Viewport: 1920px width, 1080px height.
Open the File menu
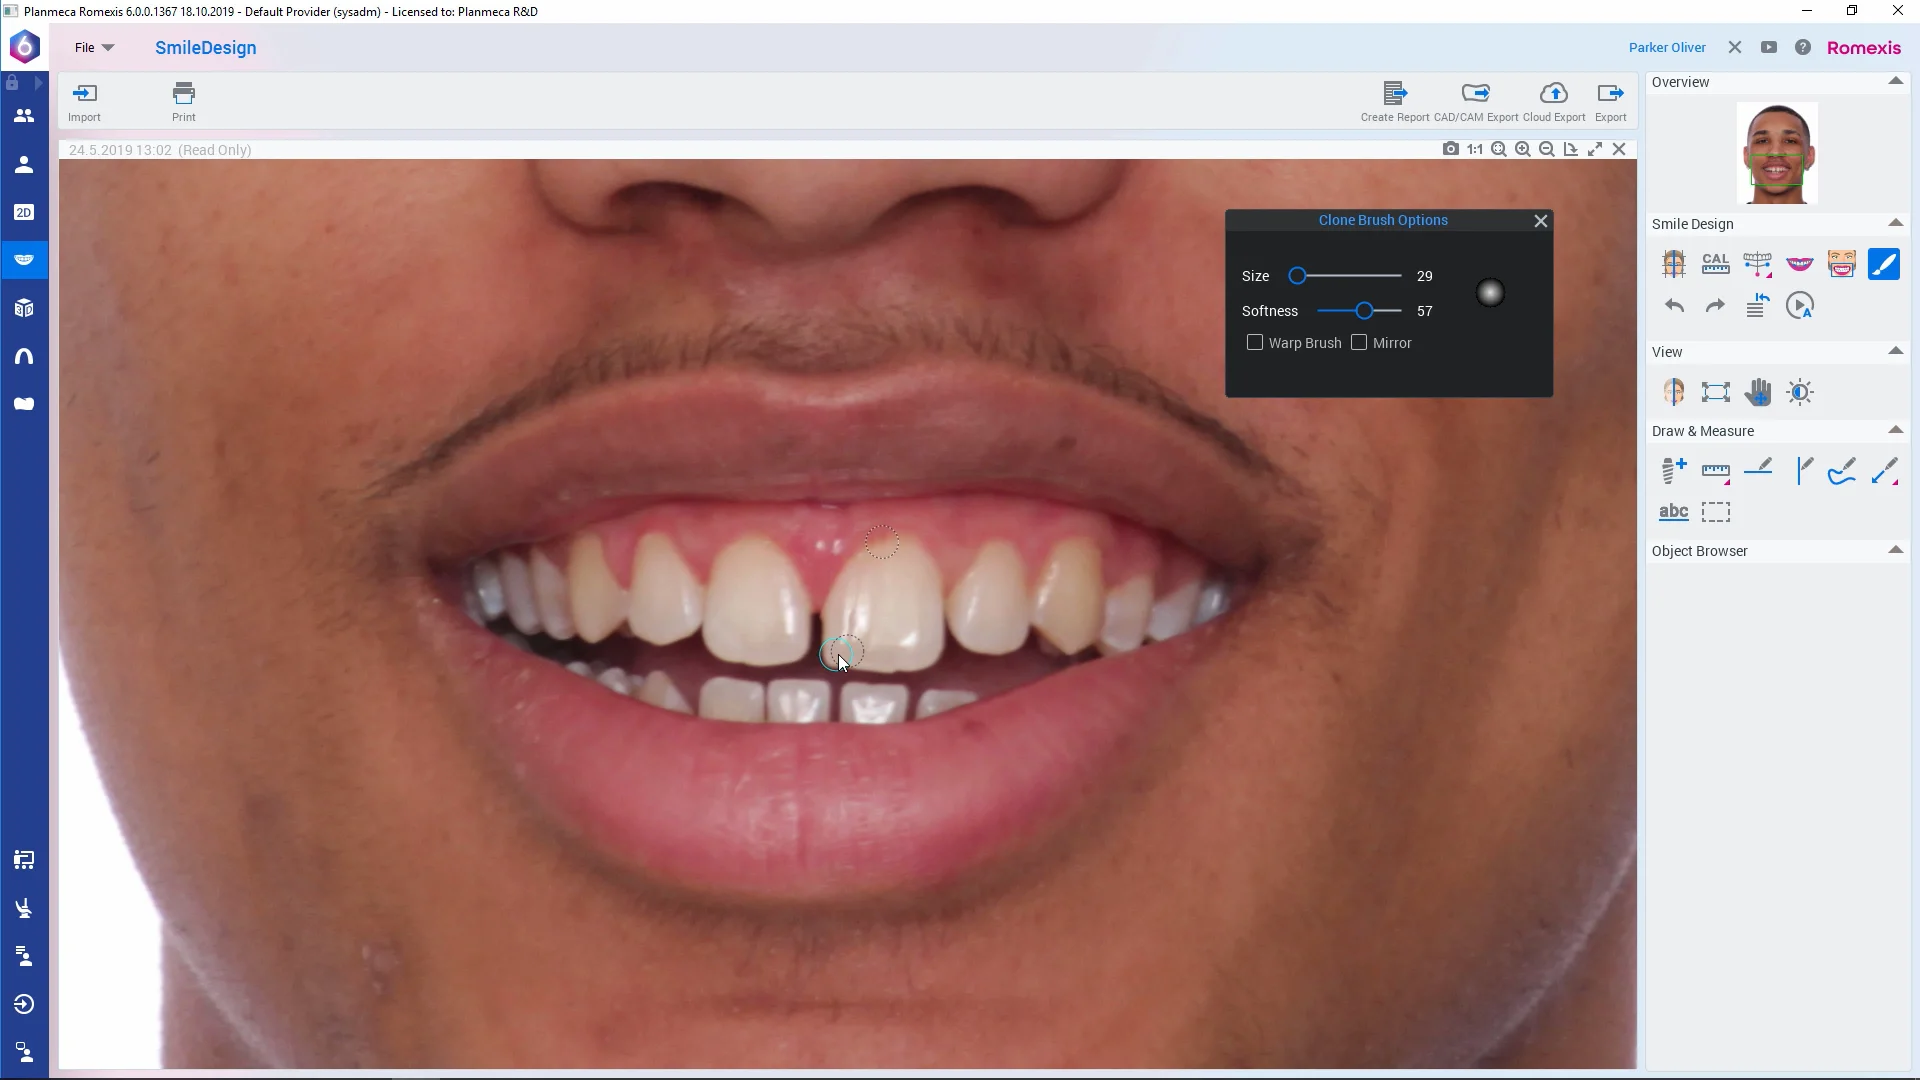pyautogui.click(x=92, y=47)
